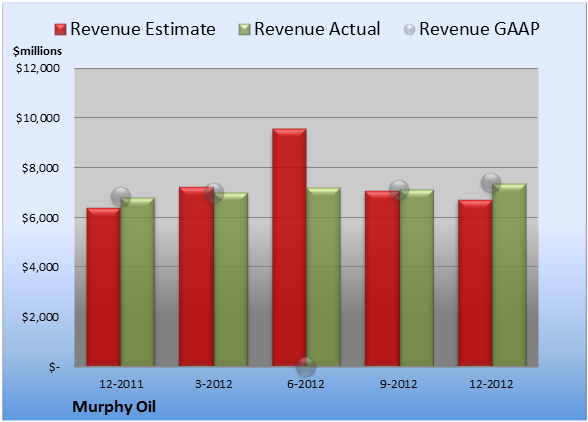Click the red Revenue Estimate legend swatch
Image resolution: width=588 pixels, height=422 pixels.
pos(60,30)
